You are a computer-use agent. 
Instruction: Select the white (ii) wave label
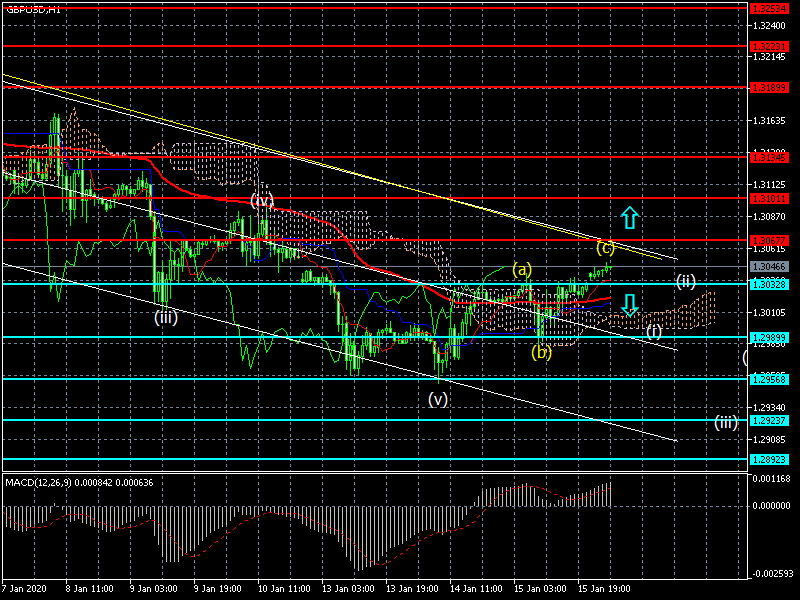pos(686,281)
